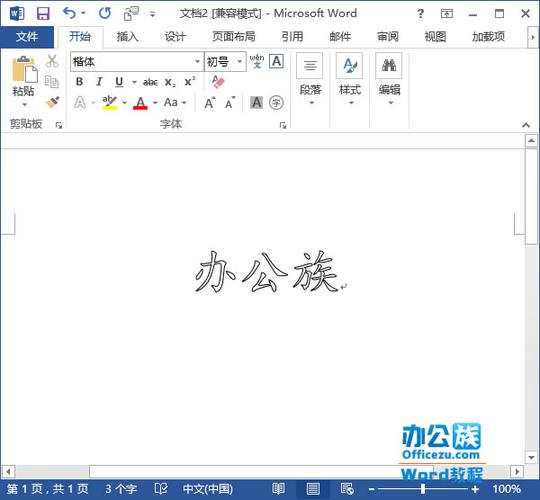Viewport: 540px width, 500px height.
Task: Click the Save icon in quick access toolbar
Action: tap(43, 14)
